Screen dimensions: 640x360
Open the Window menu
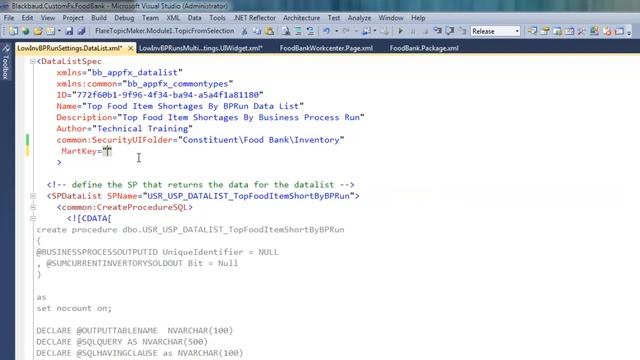391,18
